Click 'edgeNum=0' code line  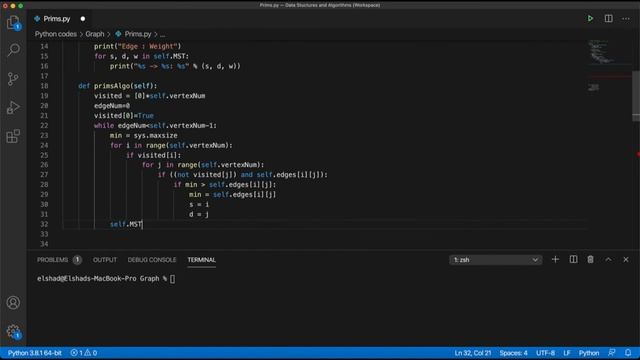(x=112, y=106)
